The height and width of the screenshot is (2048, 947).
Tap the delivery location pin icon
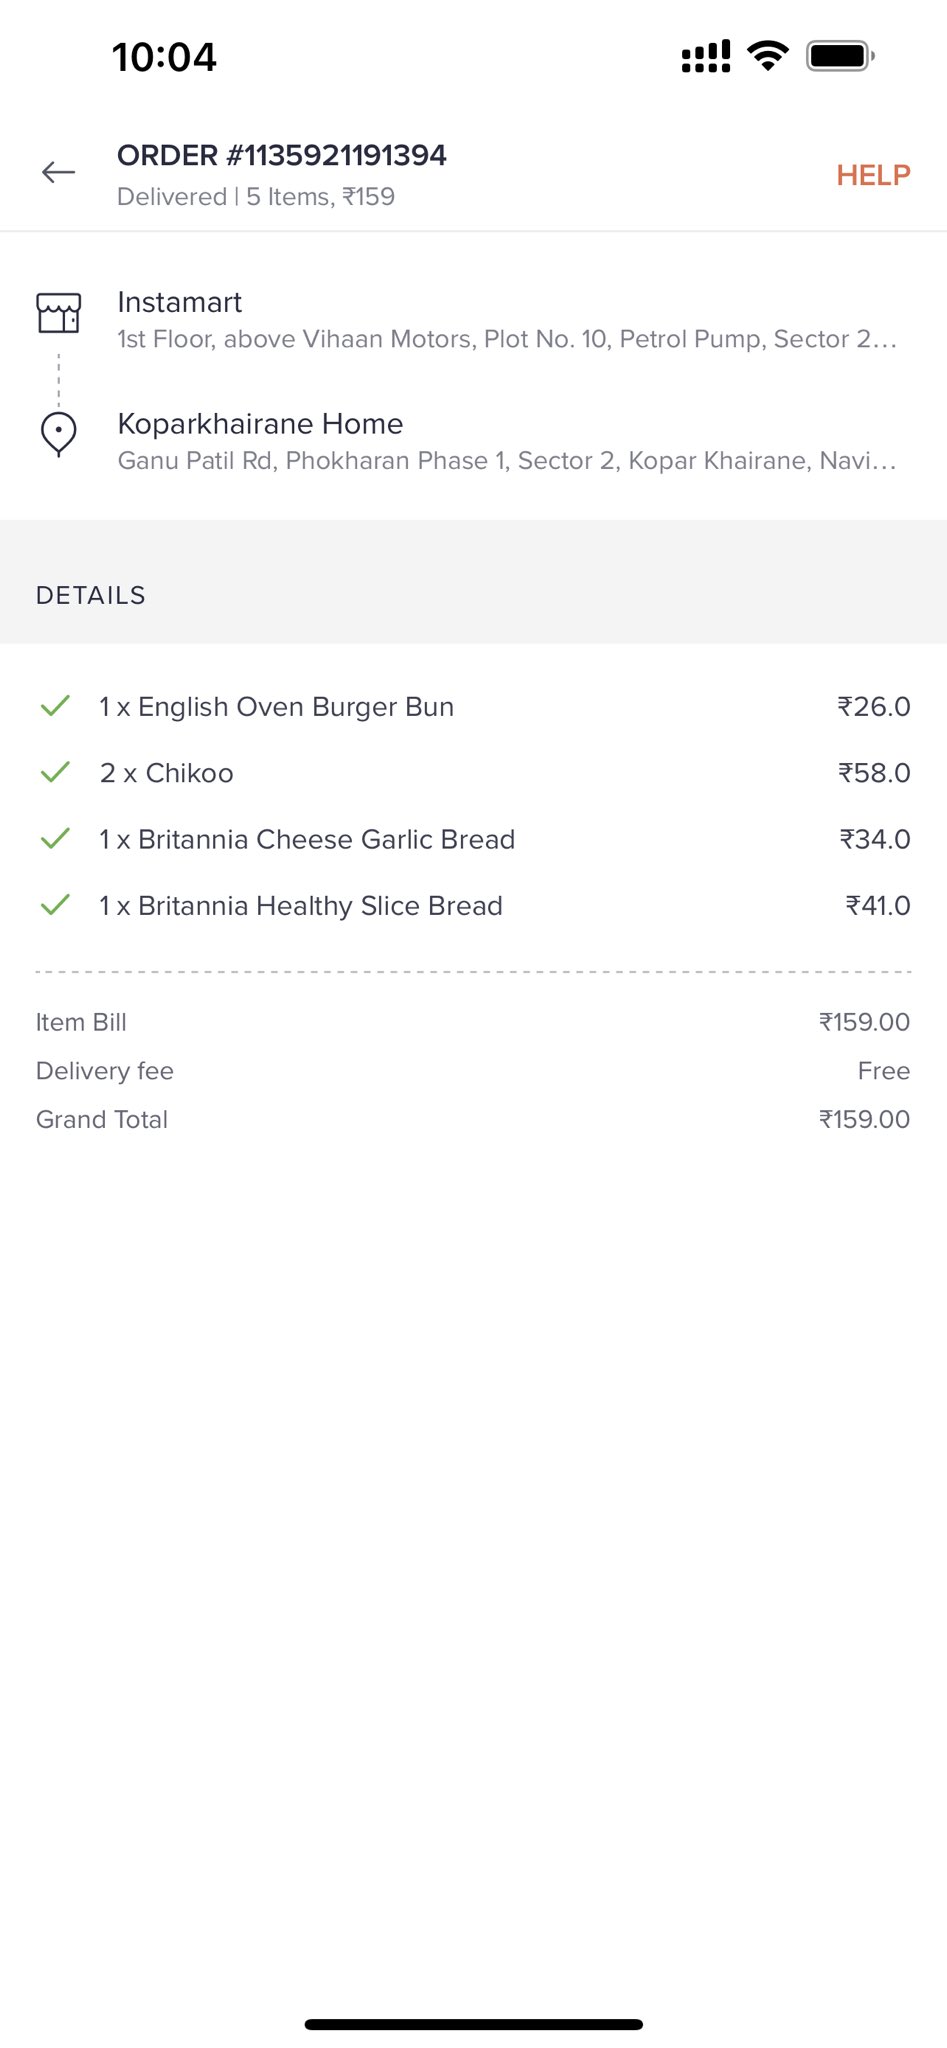point(58,435)
